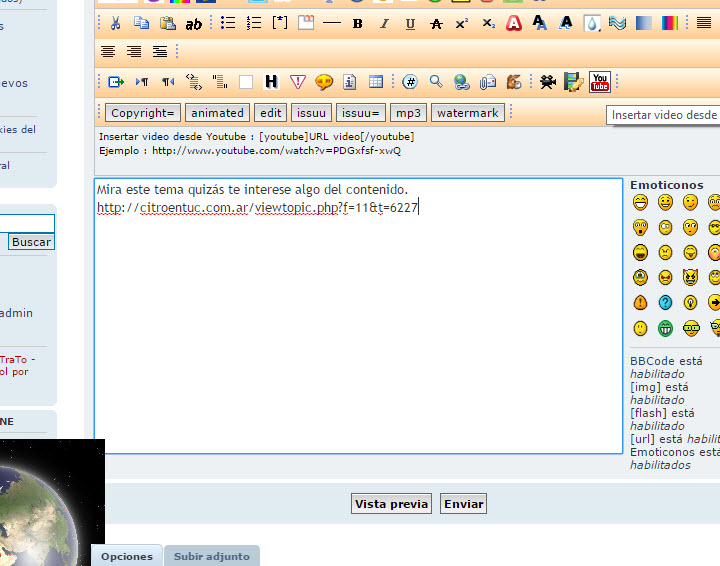Click the table insert icon
Viewport: 720px width, 566px height.
376,82
